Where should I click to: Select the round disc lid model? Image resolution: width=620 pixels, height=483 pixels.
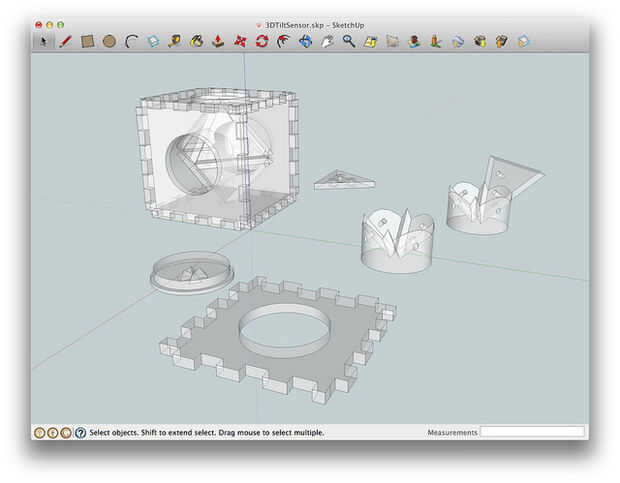tap(192, 273)
